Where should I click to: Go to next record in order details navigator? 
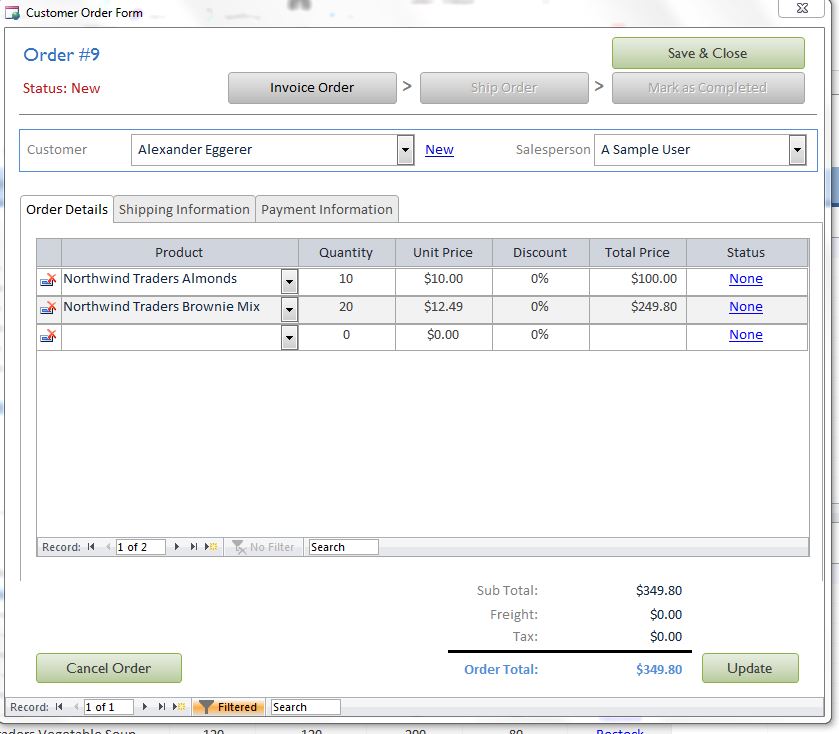point(177,547)
